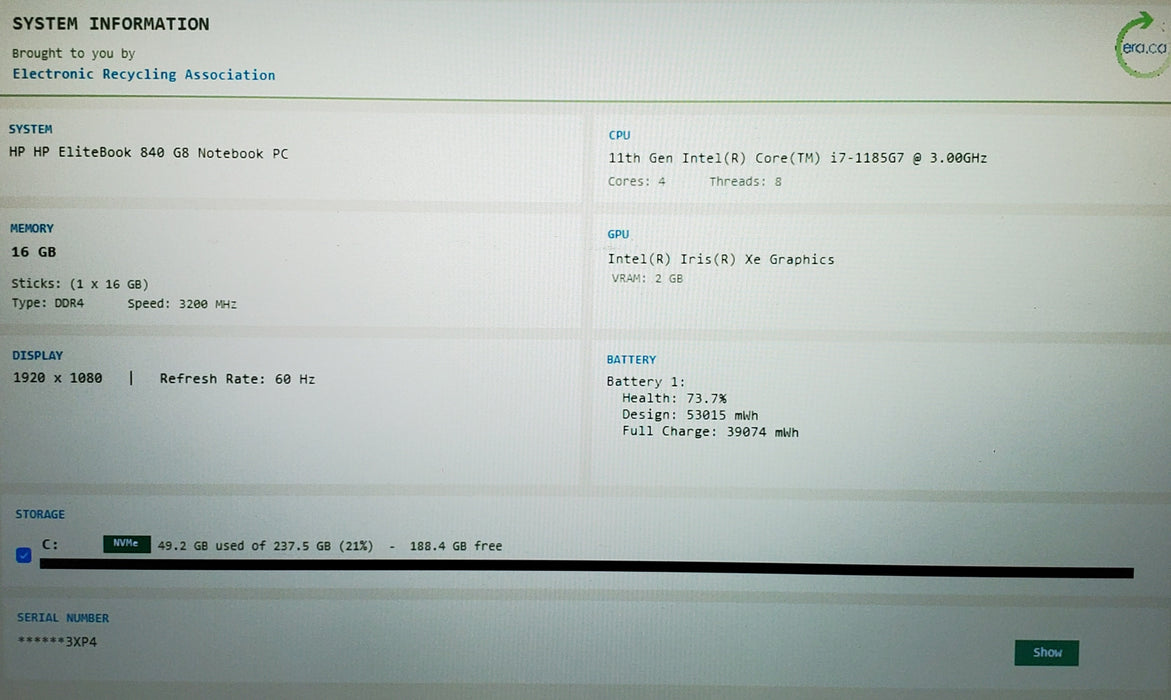1171x700 pixels.
Task: Click the 16 GB memory value
Action: (x=34, y=252)
